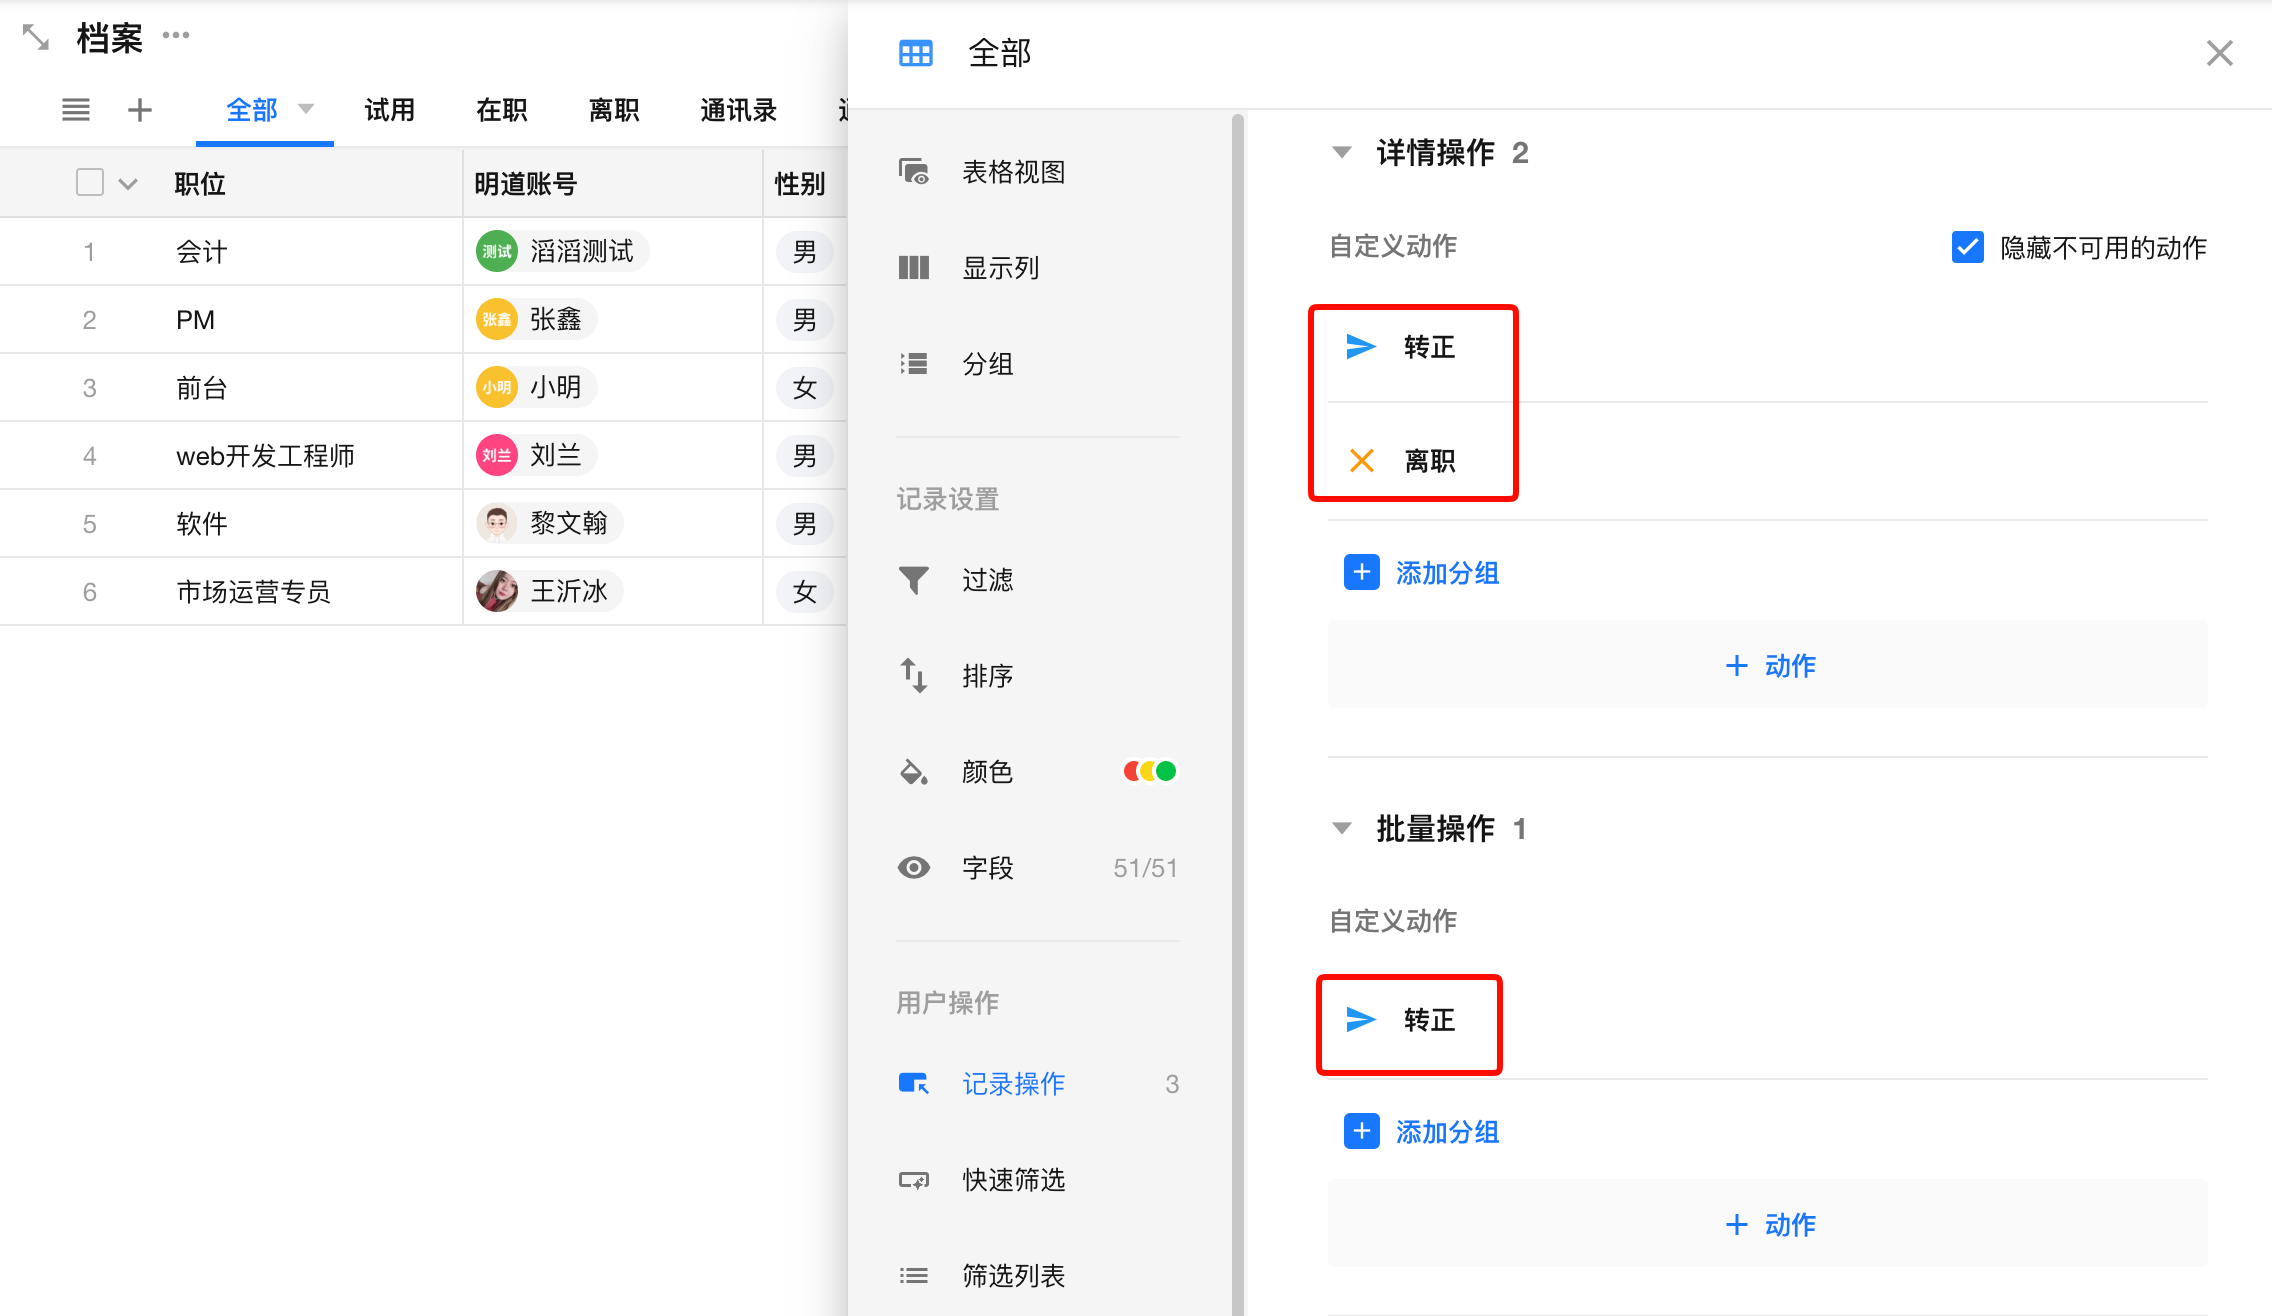This screenshot has height=1316, width=2272.
Task: Tick the select-all checkbox in table header
Action: [90, 182]
